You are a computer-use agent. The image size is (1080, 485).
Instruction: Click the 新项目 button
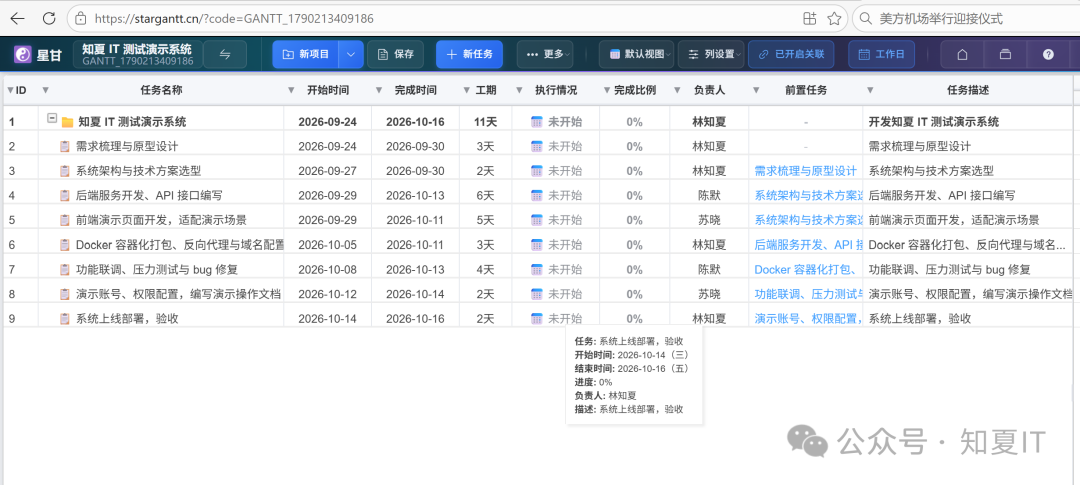(306, 54)
